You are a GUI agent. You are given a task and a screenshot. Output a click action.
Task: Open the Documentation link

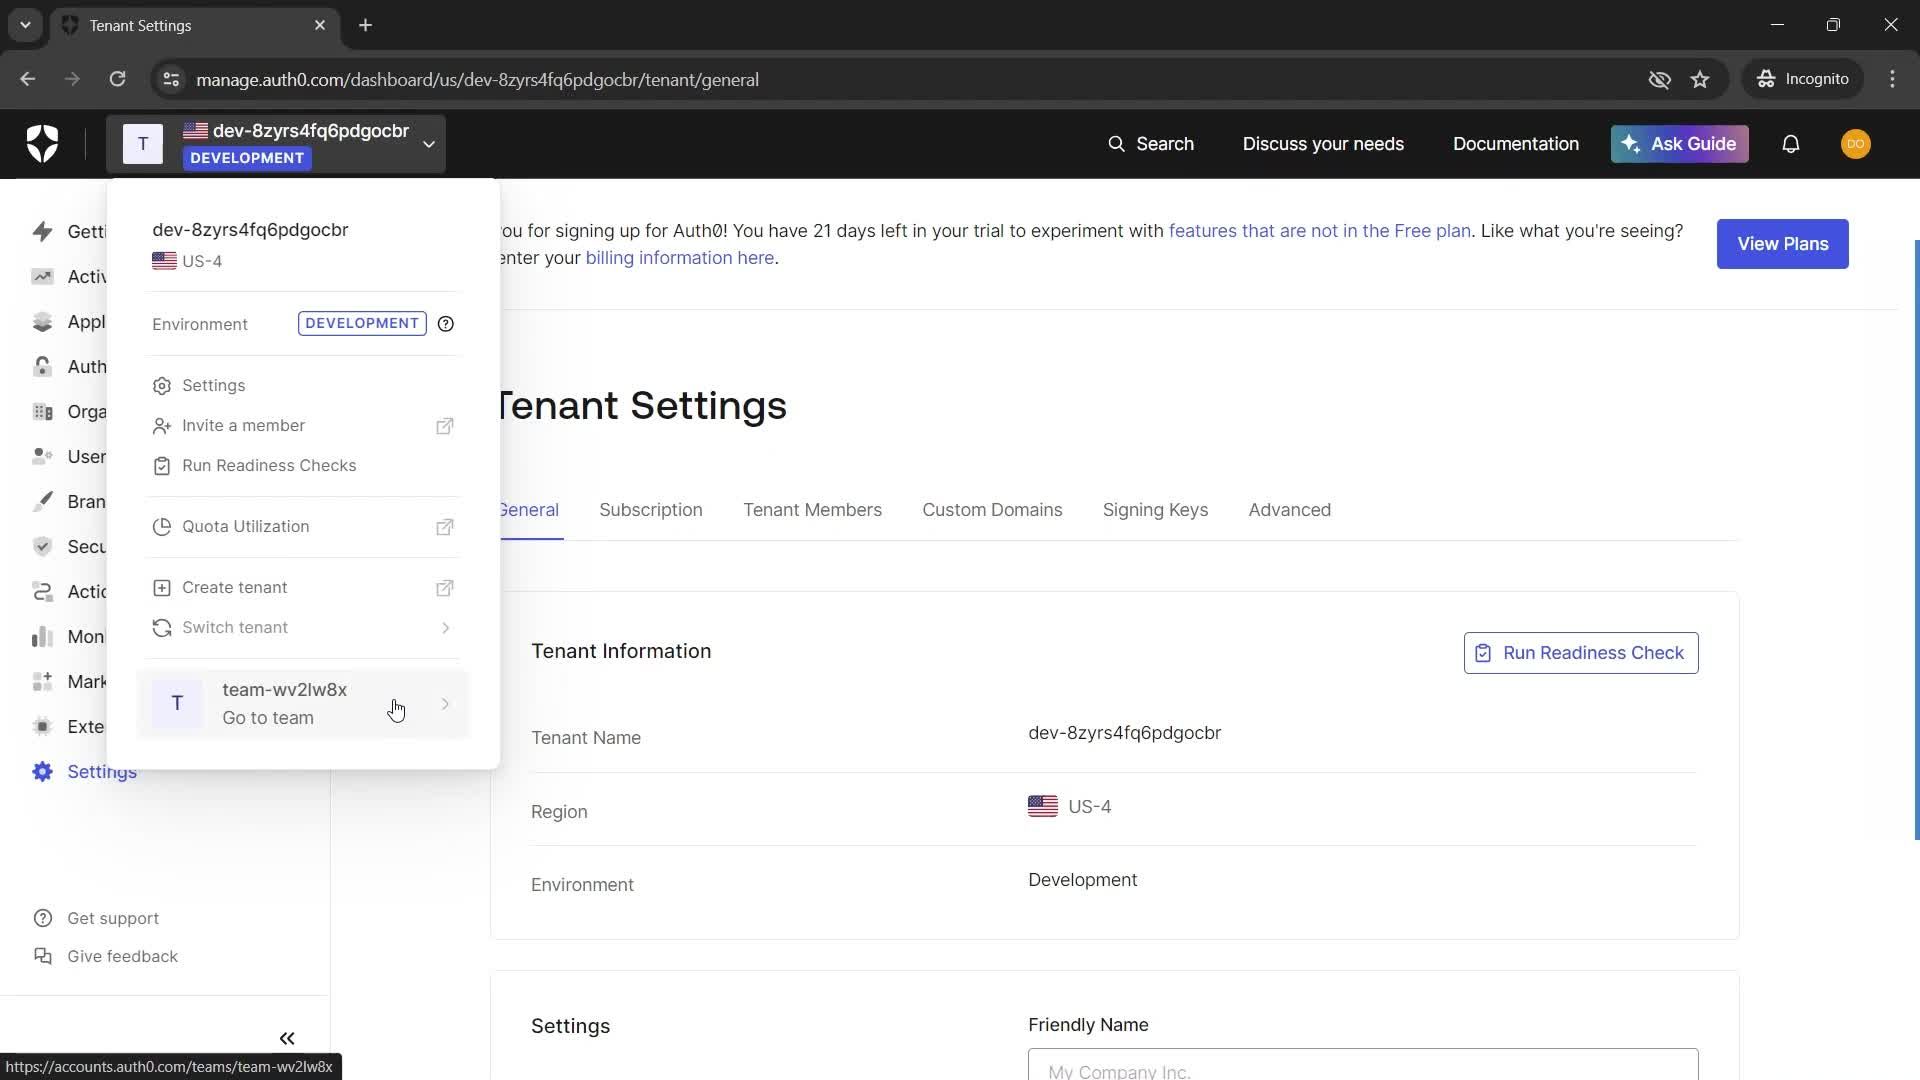click(x=1516, y=144)
